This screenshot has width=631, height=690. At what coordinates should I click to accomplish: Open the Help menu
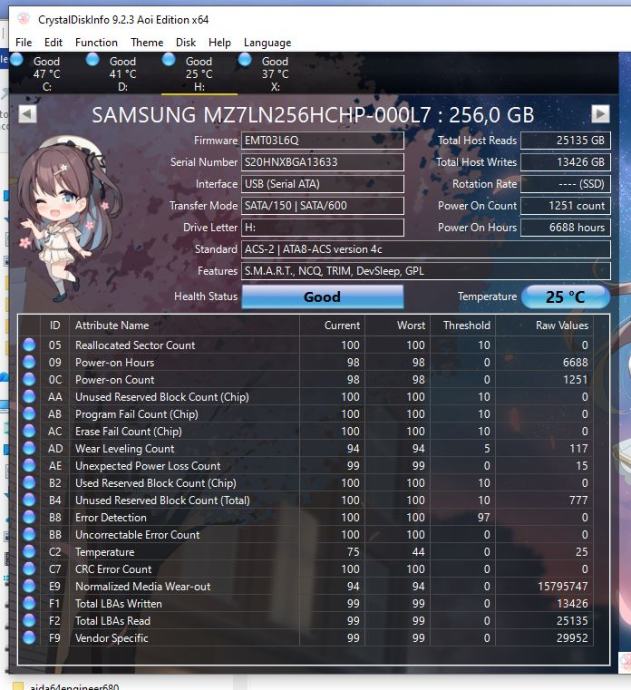[x=220, y=43]
